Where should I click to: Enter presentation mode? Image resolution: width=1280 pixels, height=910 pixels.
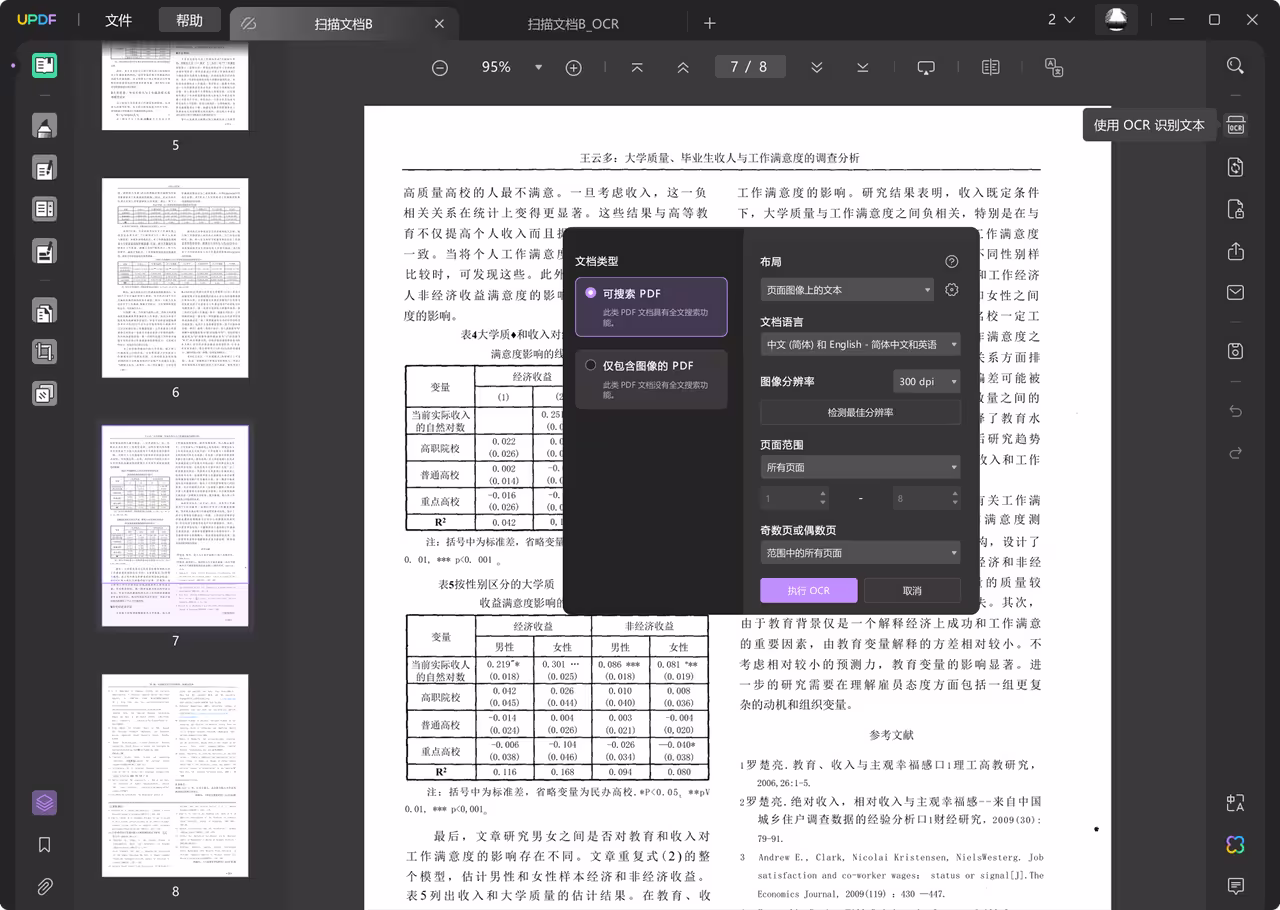925,66
